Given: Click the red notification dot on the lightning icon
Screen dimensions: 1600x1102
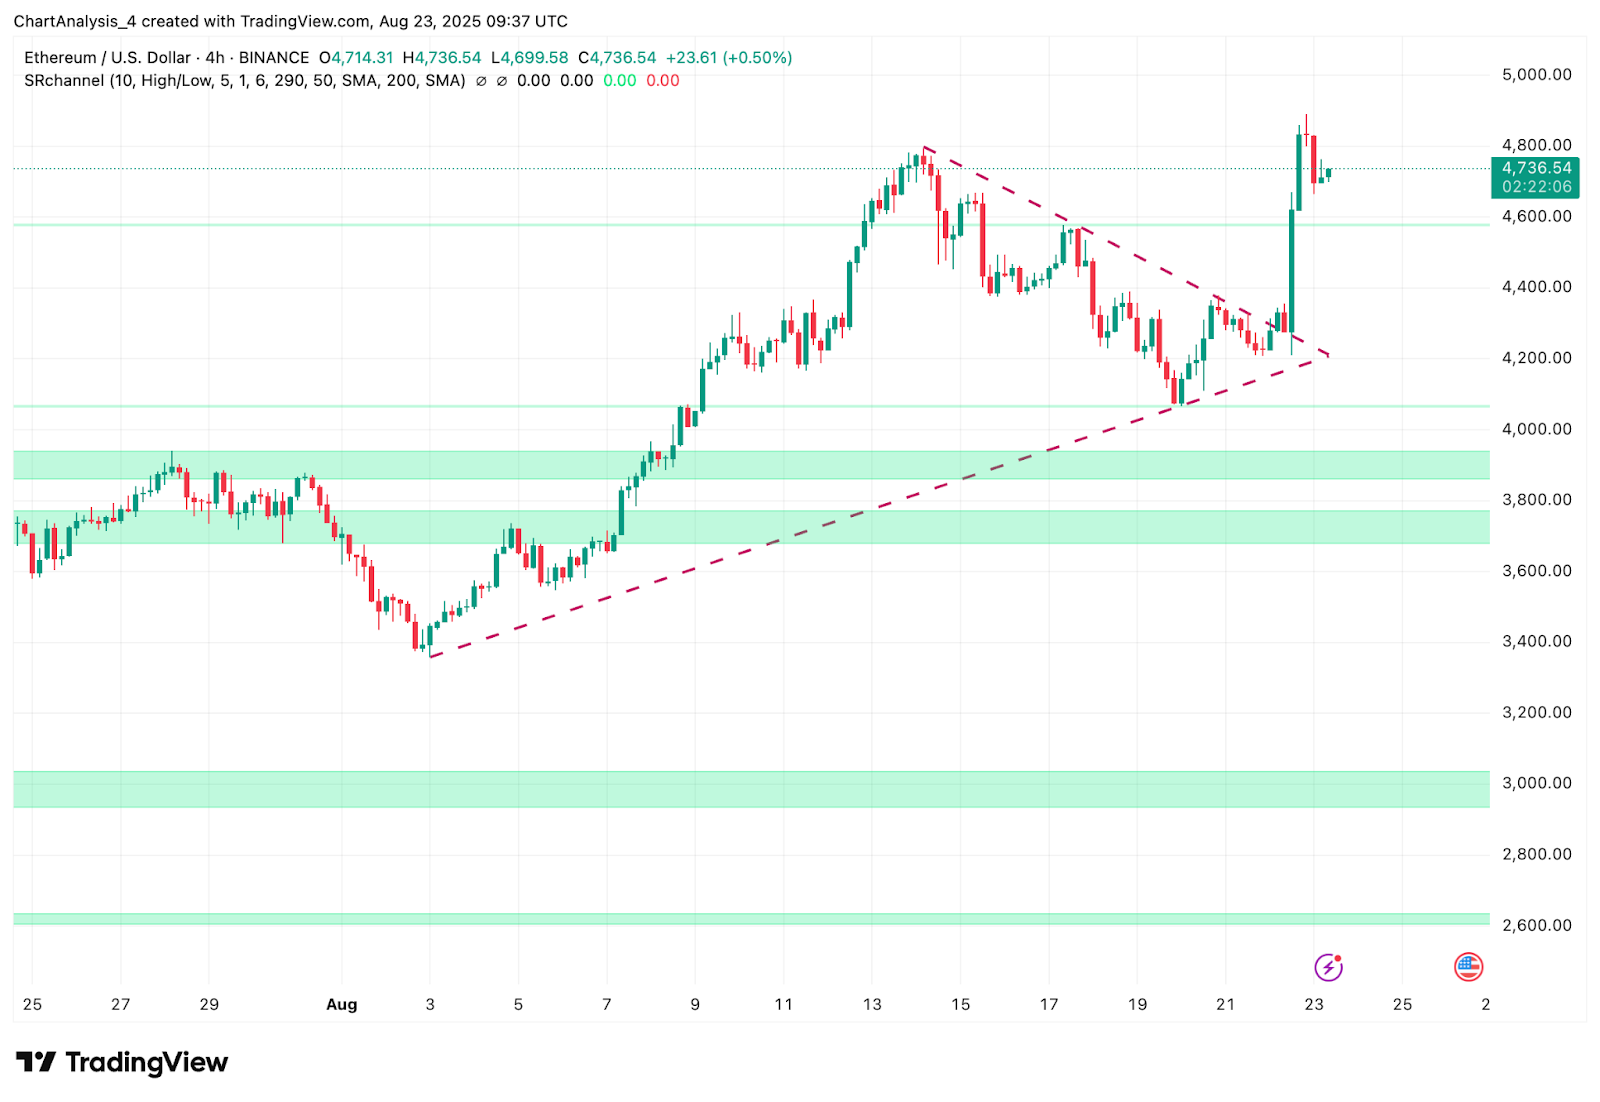Looking at the screenshot, I should tap(1338, 956).
